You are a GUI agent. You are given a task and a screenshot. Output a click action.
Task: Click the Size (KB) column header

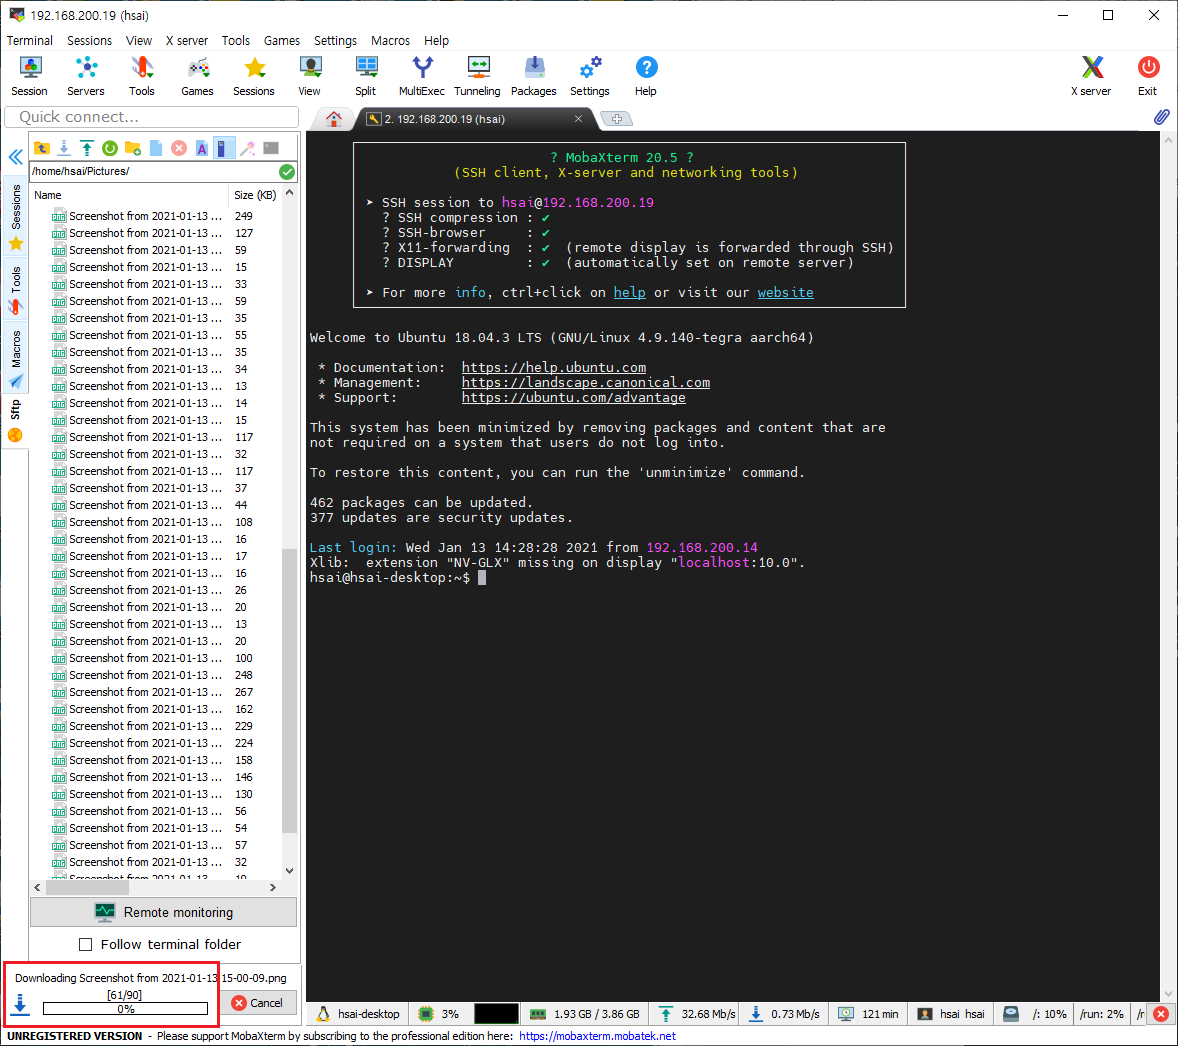[x=255, y=195]
